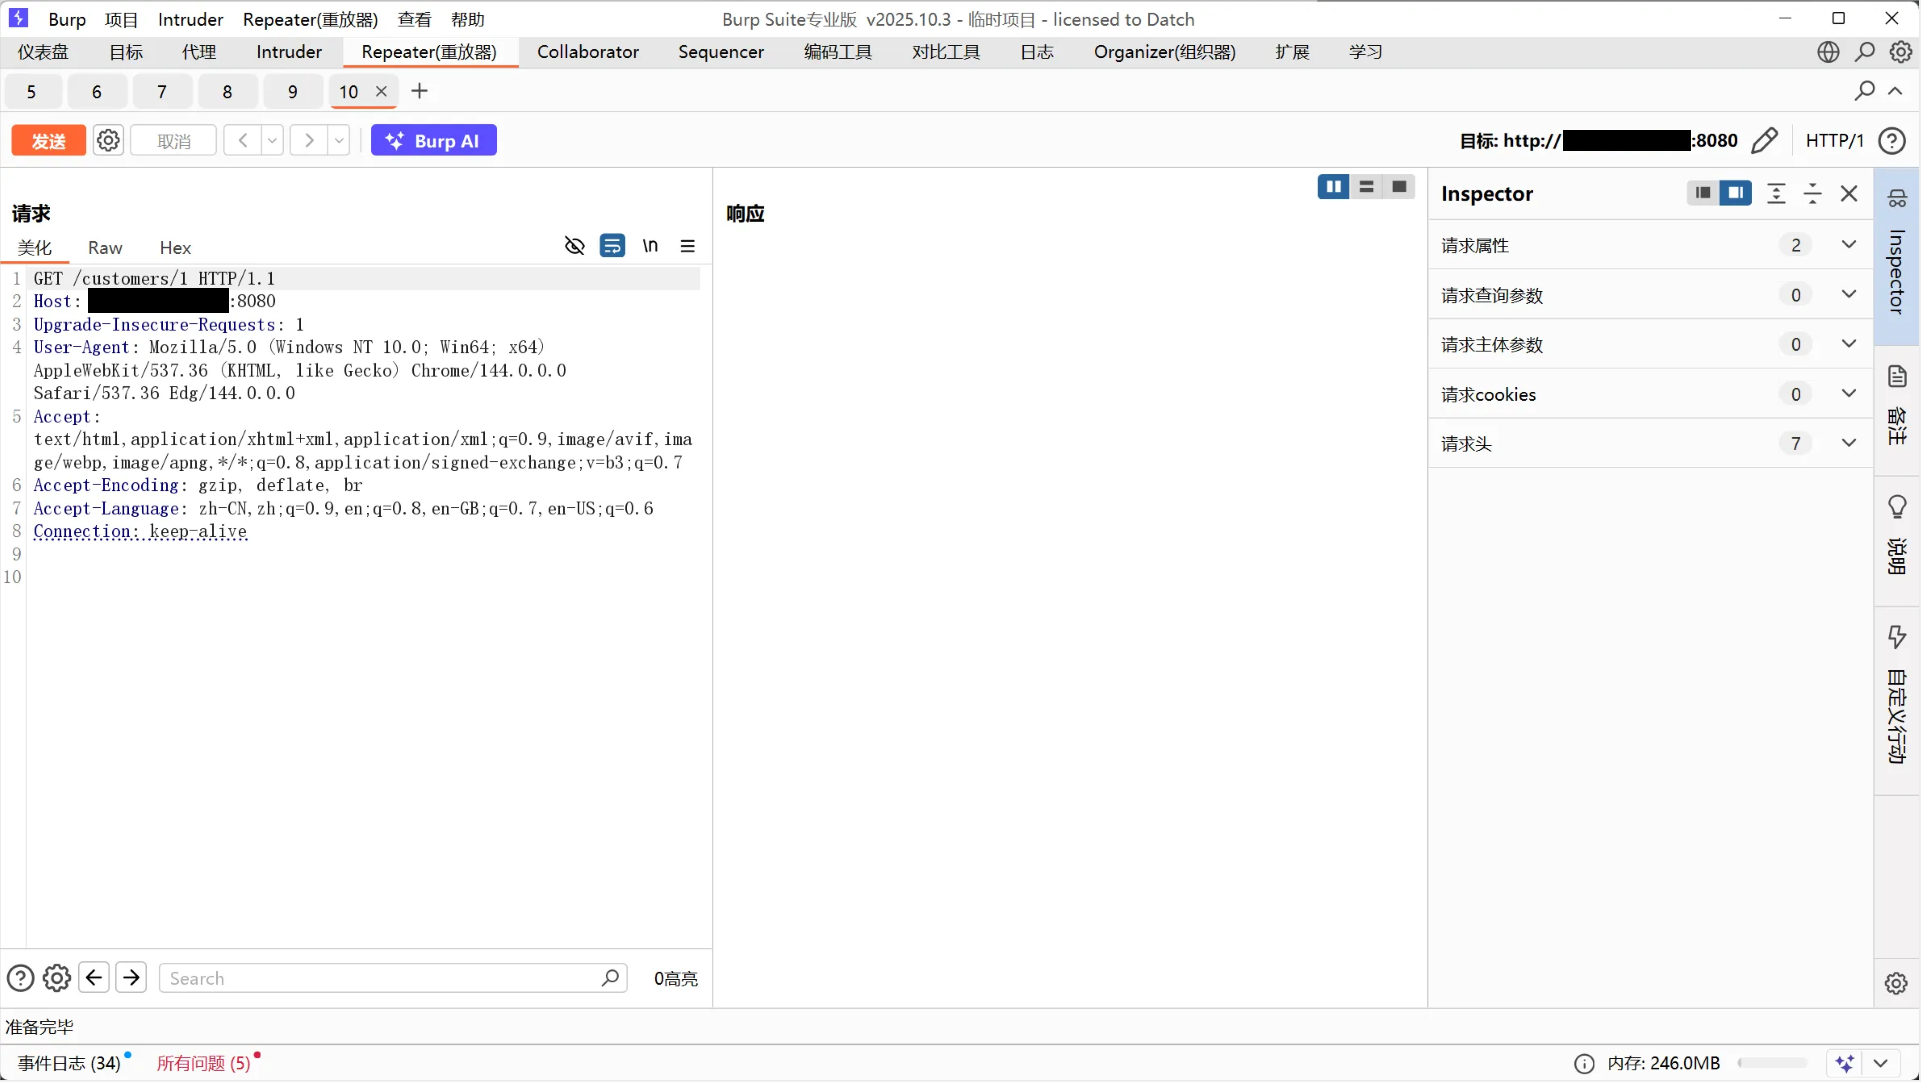Open 所有问题 (5) issues
Viewport: 1921px width, 1082px height.
tap(203, 1064)
